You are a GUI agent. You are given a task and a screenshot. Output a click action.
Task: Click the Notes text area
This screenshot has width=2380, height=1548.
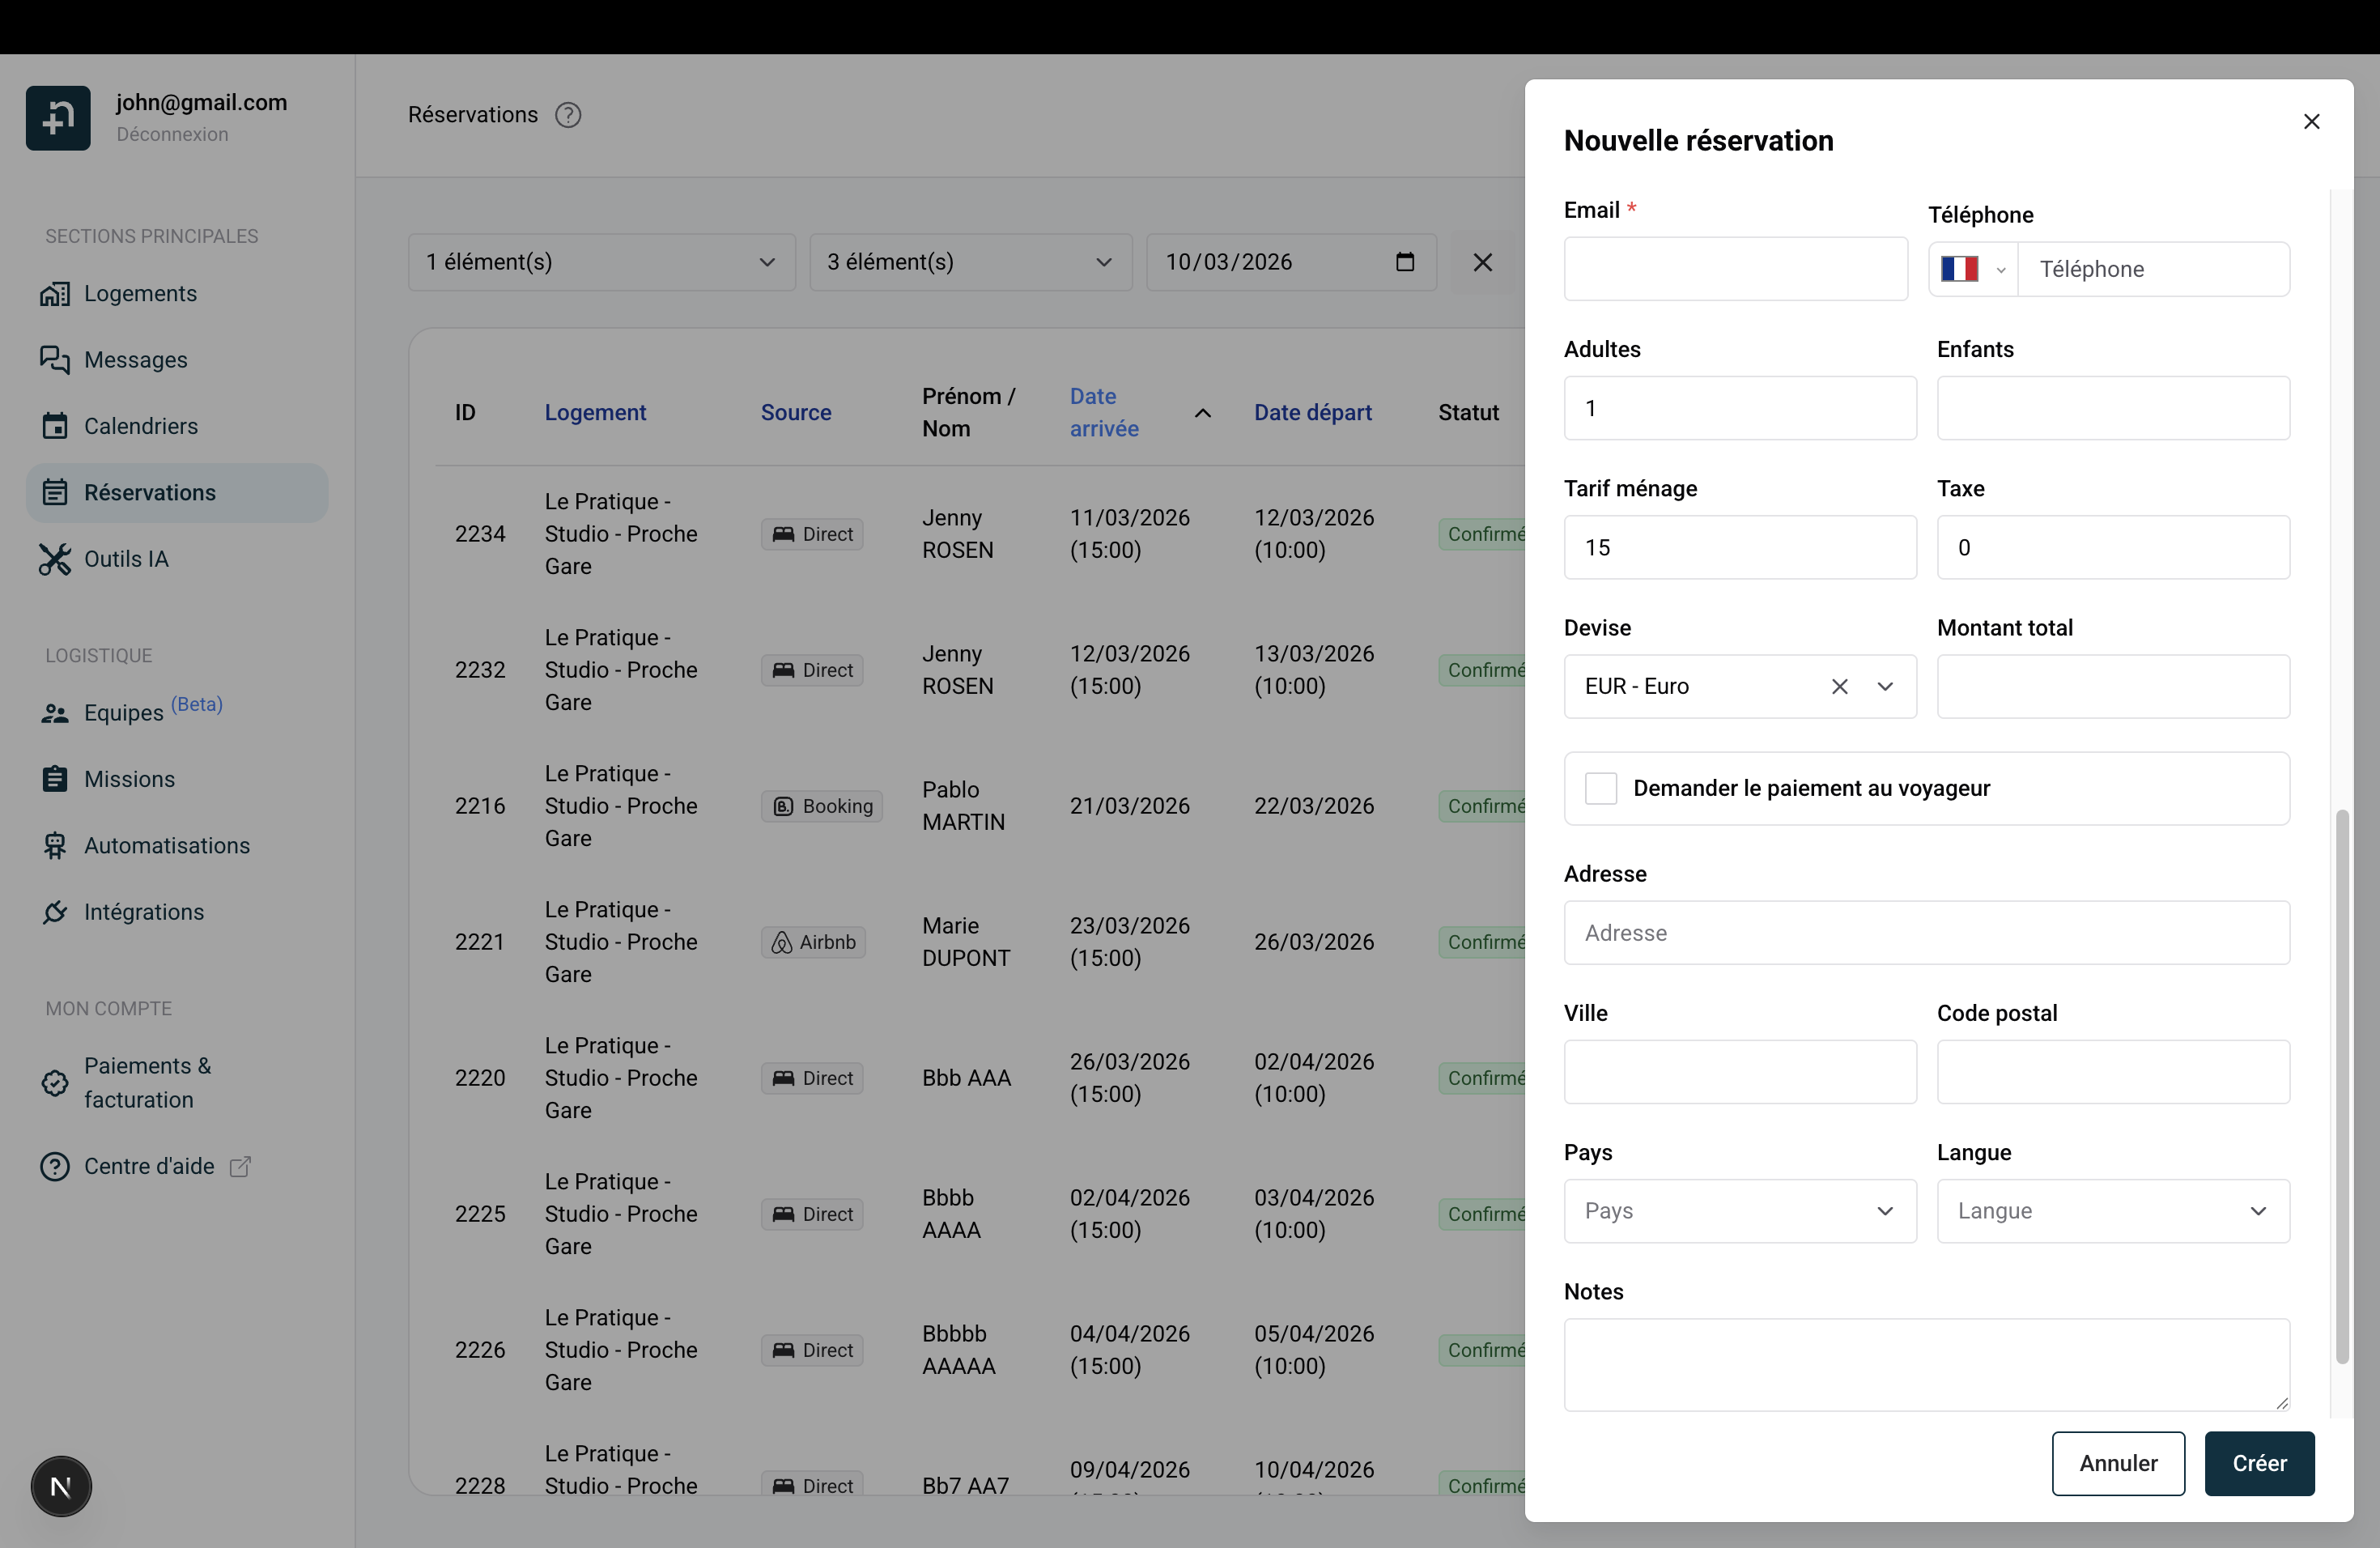point(1926,1366)
